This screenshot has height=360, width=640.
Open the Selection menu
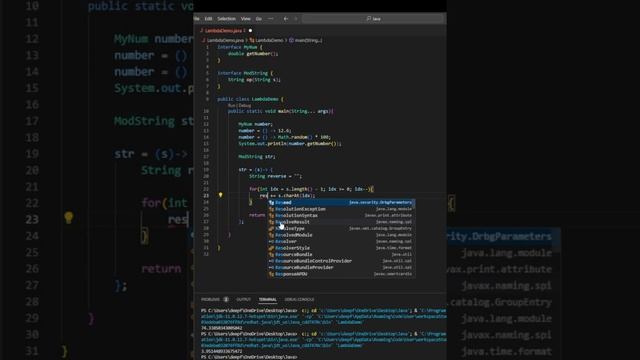coord(227,19)
